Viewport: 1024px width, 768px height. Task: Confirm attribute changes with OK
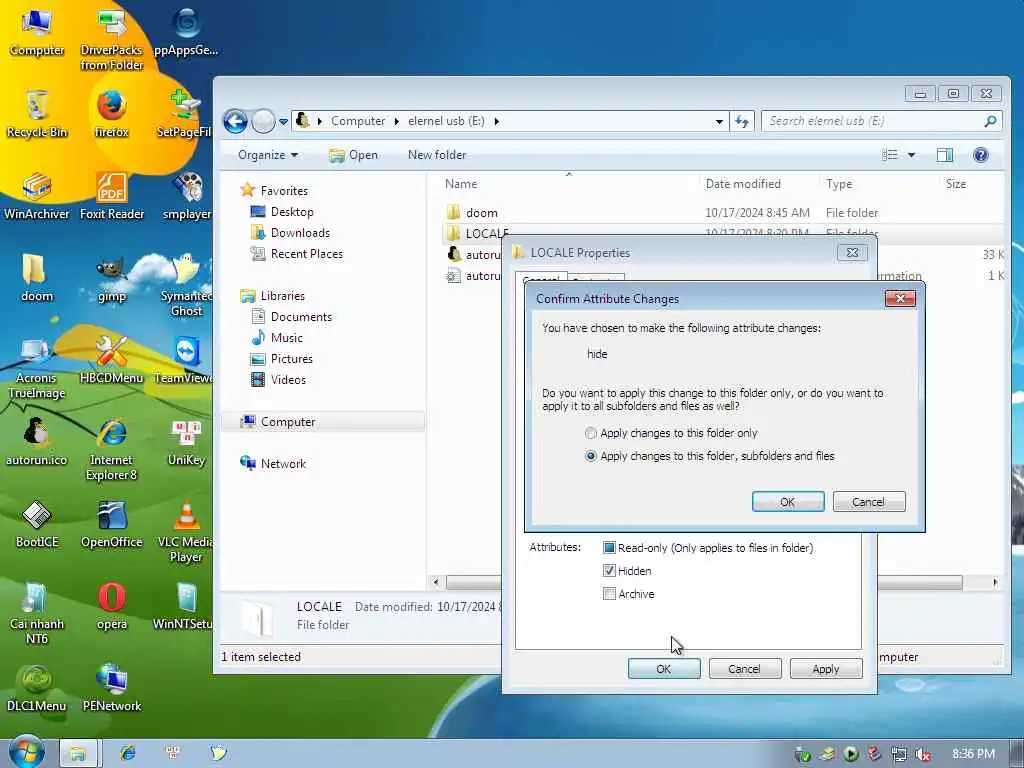tap(788, 502)
